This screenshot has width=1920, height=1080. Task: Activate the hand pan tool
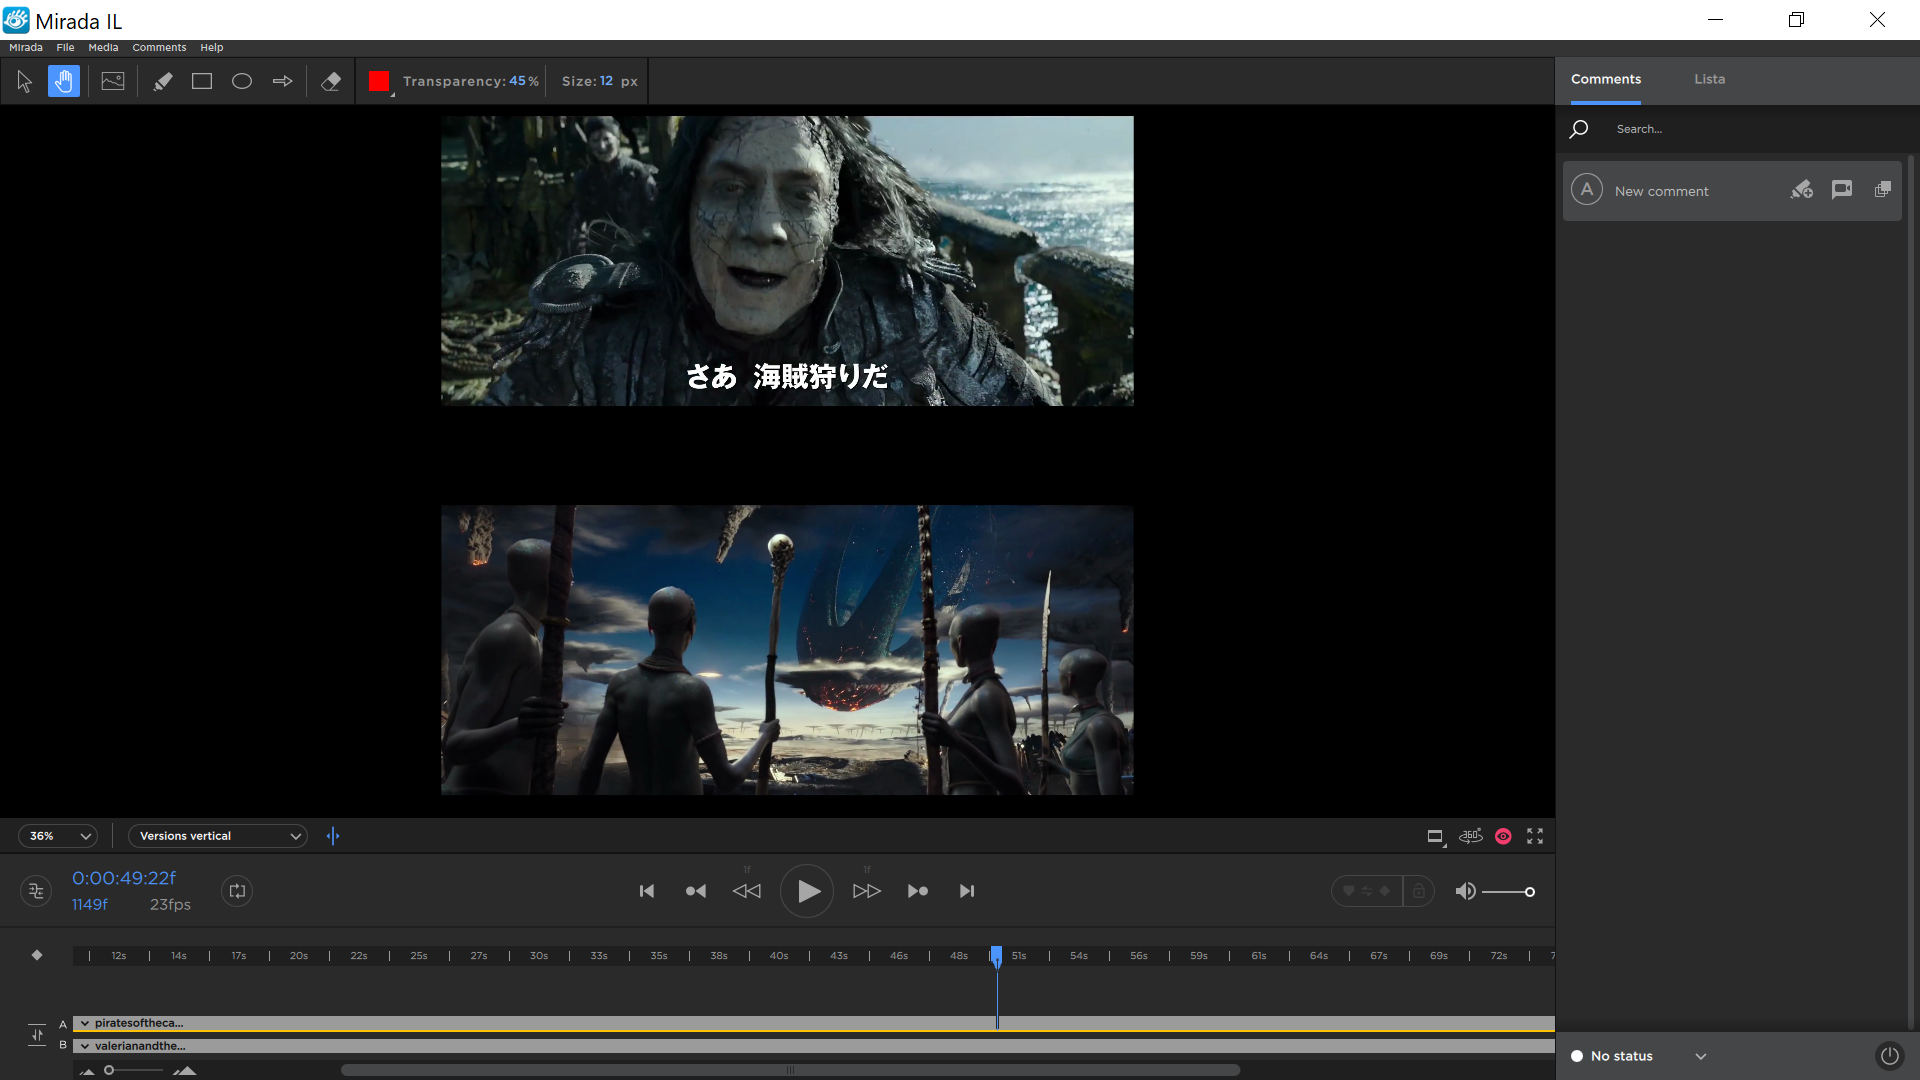pos(64,81)
